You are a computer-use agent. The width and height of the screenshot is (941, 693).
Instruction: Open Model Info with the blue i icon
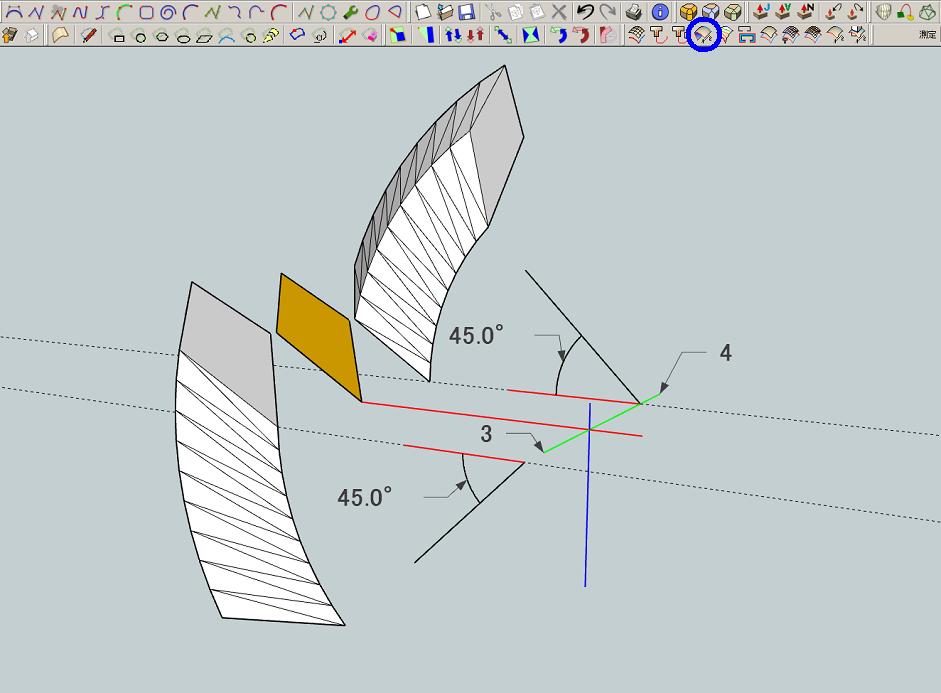click(x=660, y=11)
